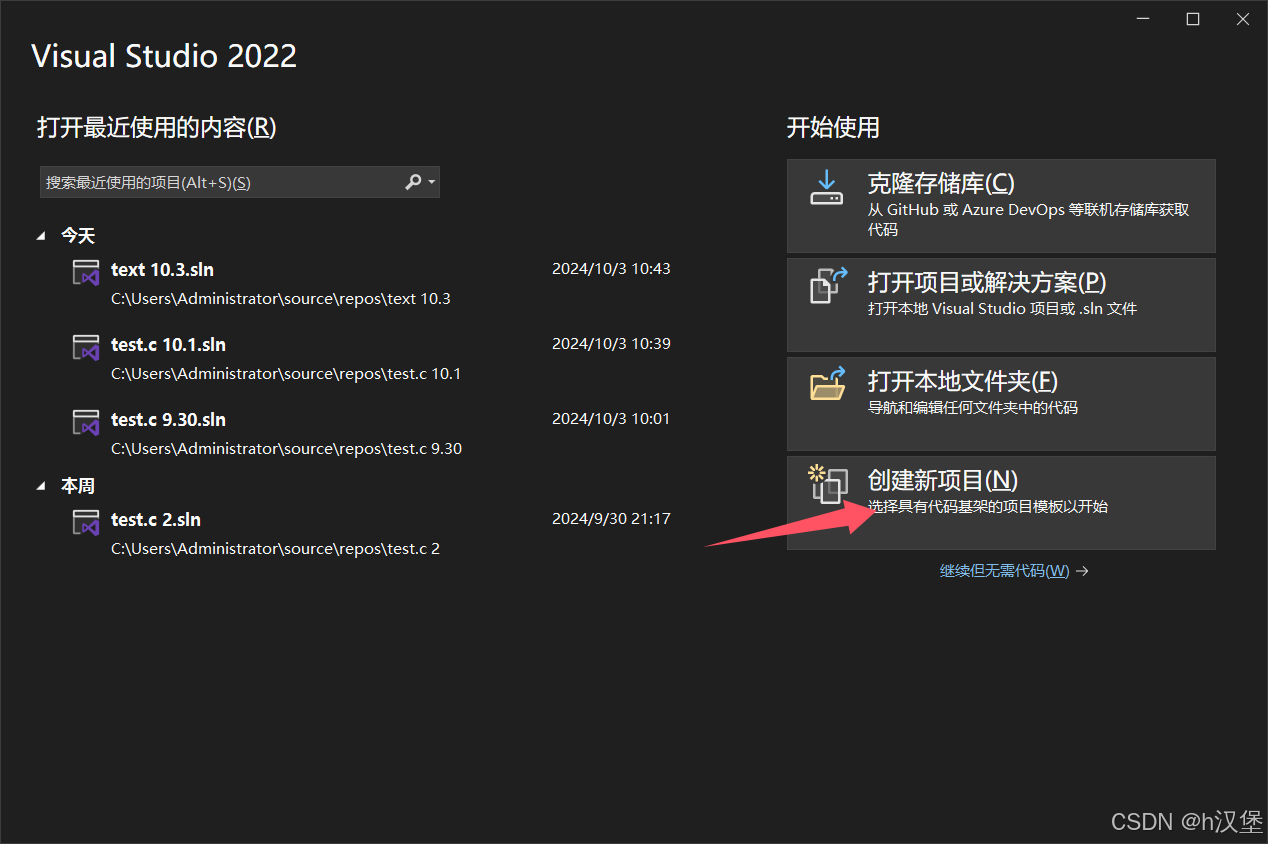Image resolution: width=1268 pixels, height=844 pixels.
Task: Choose 打开本地文件夹(F)
Action: (1001, 404)
